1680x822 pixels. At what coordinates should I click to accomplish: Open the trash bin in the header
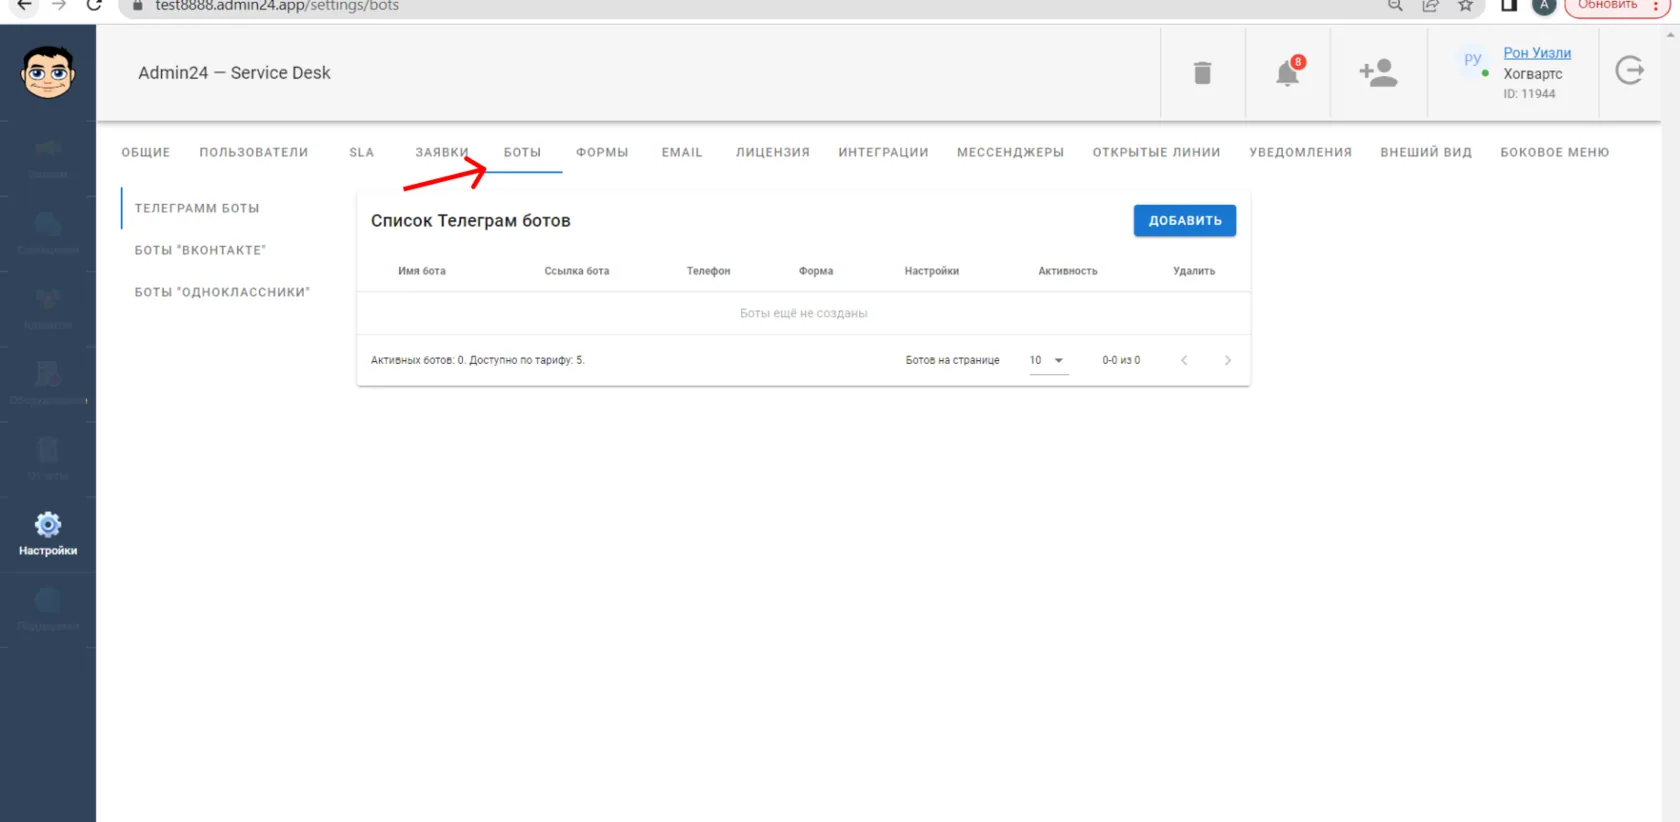(1202, 73)
